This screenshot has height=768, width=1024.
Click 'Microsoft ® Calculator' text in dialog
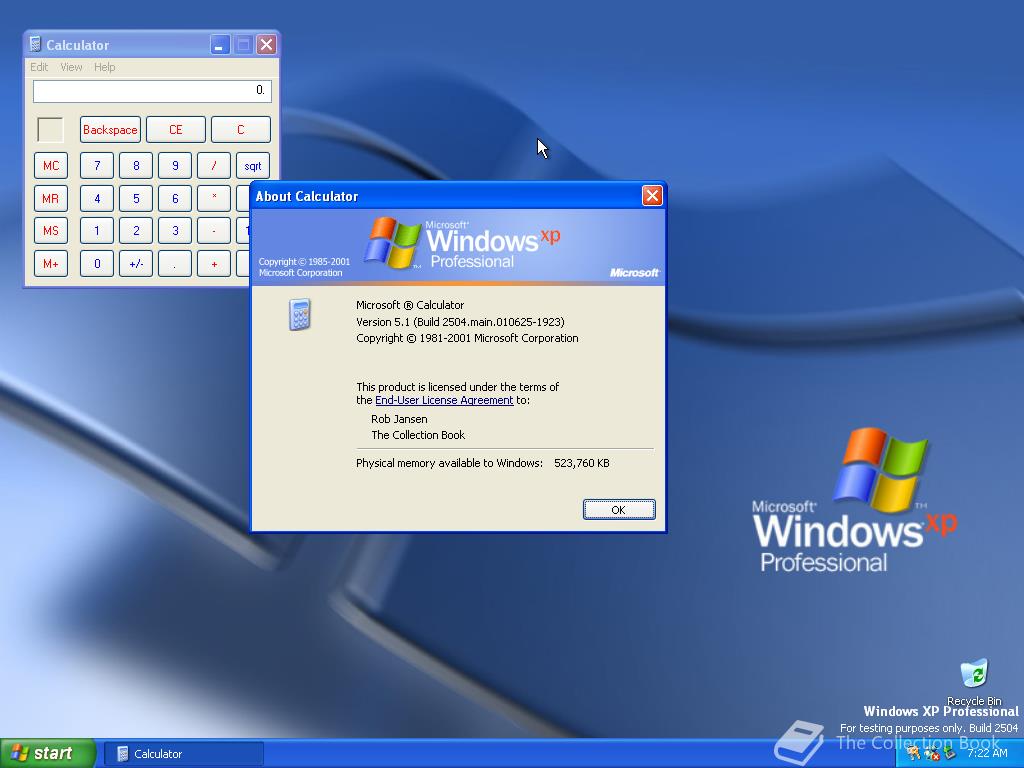point(410,305)
